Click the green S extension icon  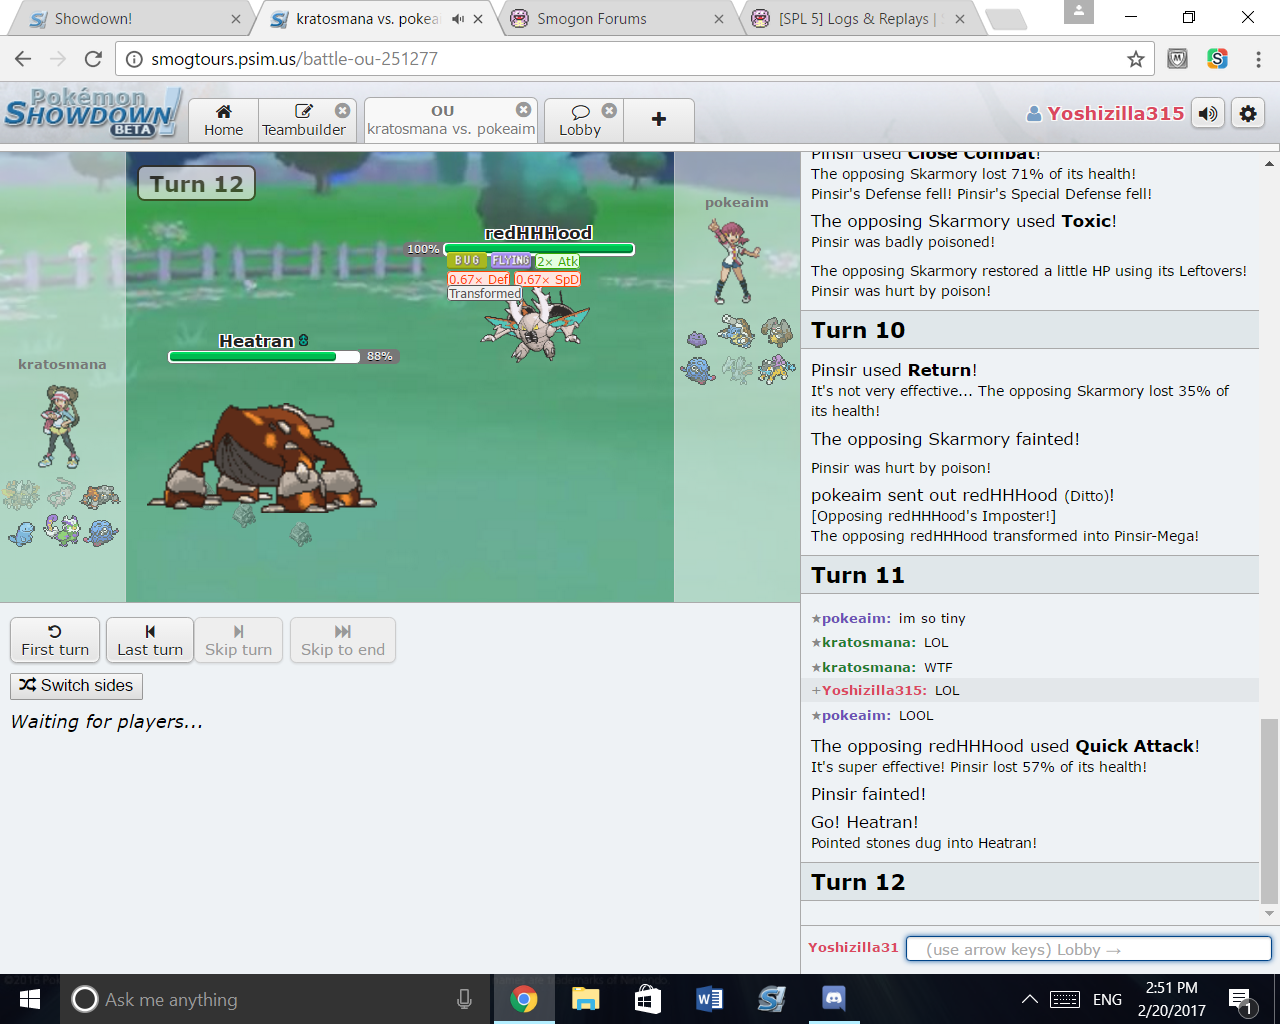point(1217,59)
